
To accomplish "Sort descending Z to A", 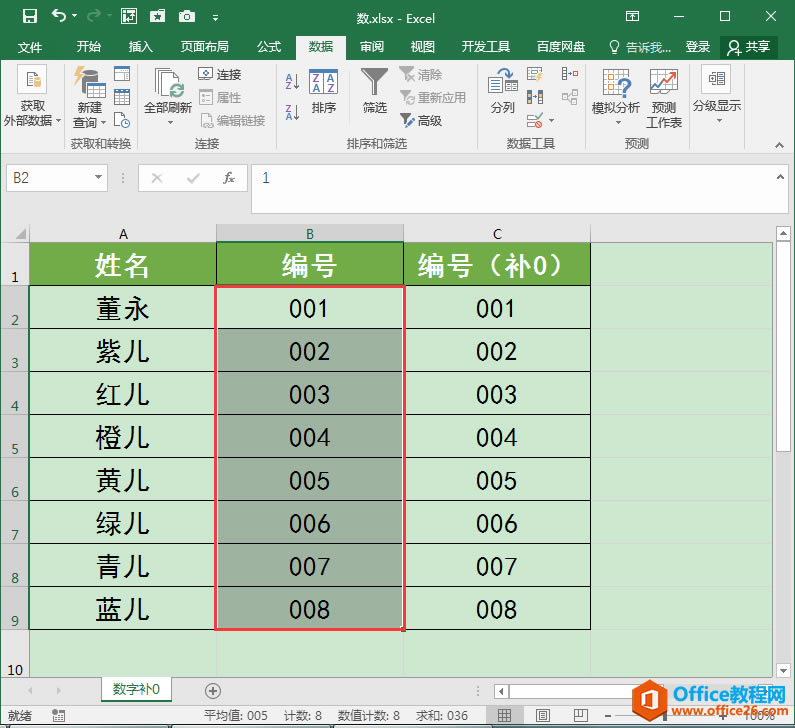I will (292, 113).
